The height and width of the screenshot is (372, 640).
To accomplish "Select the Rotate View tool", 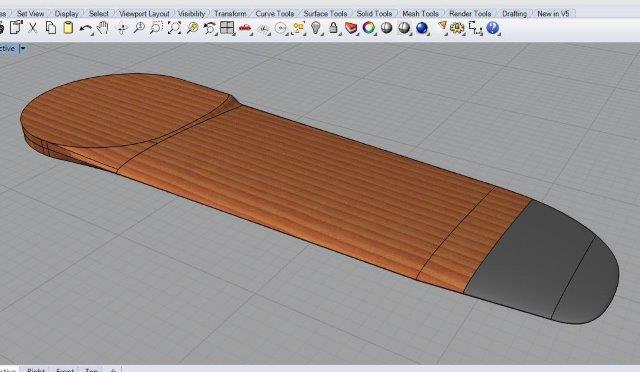I will (x=122, y=29).
